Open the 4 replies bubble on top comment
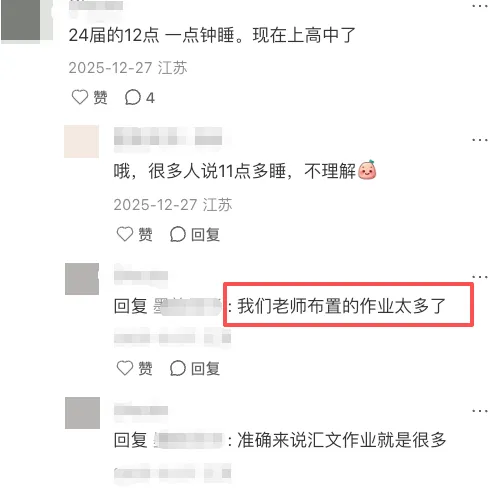This screenshot has width=502, height=492. pyautogui.click(x=140, y=98)
